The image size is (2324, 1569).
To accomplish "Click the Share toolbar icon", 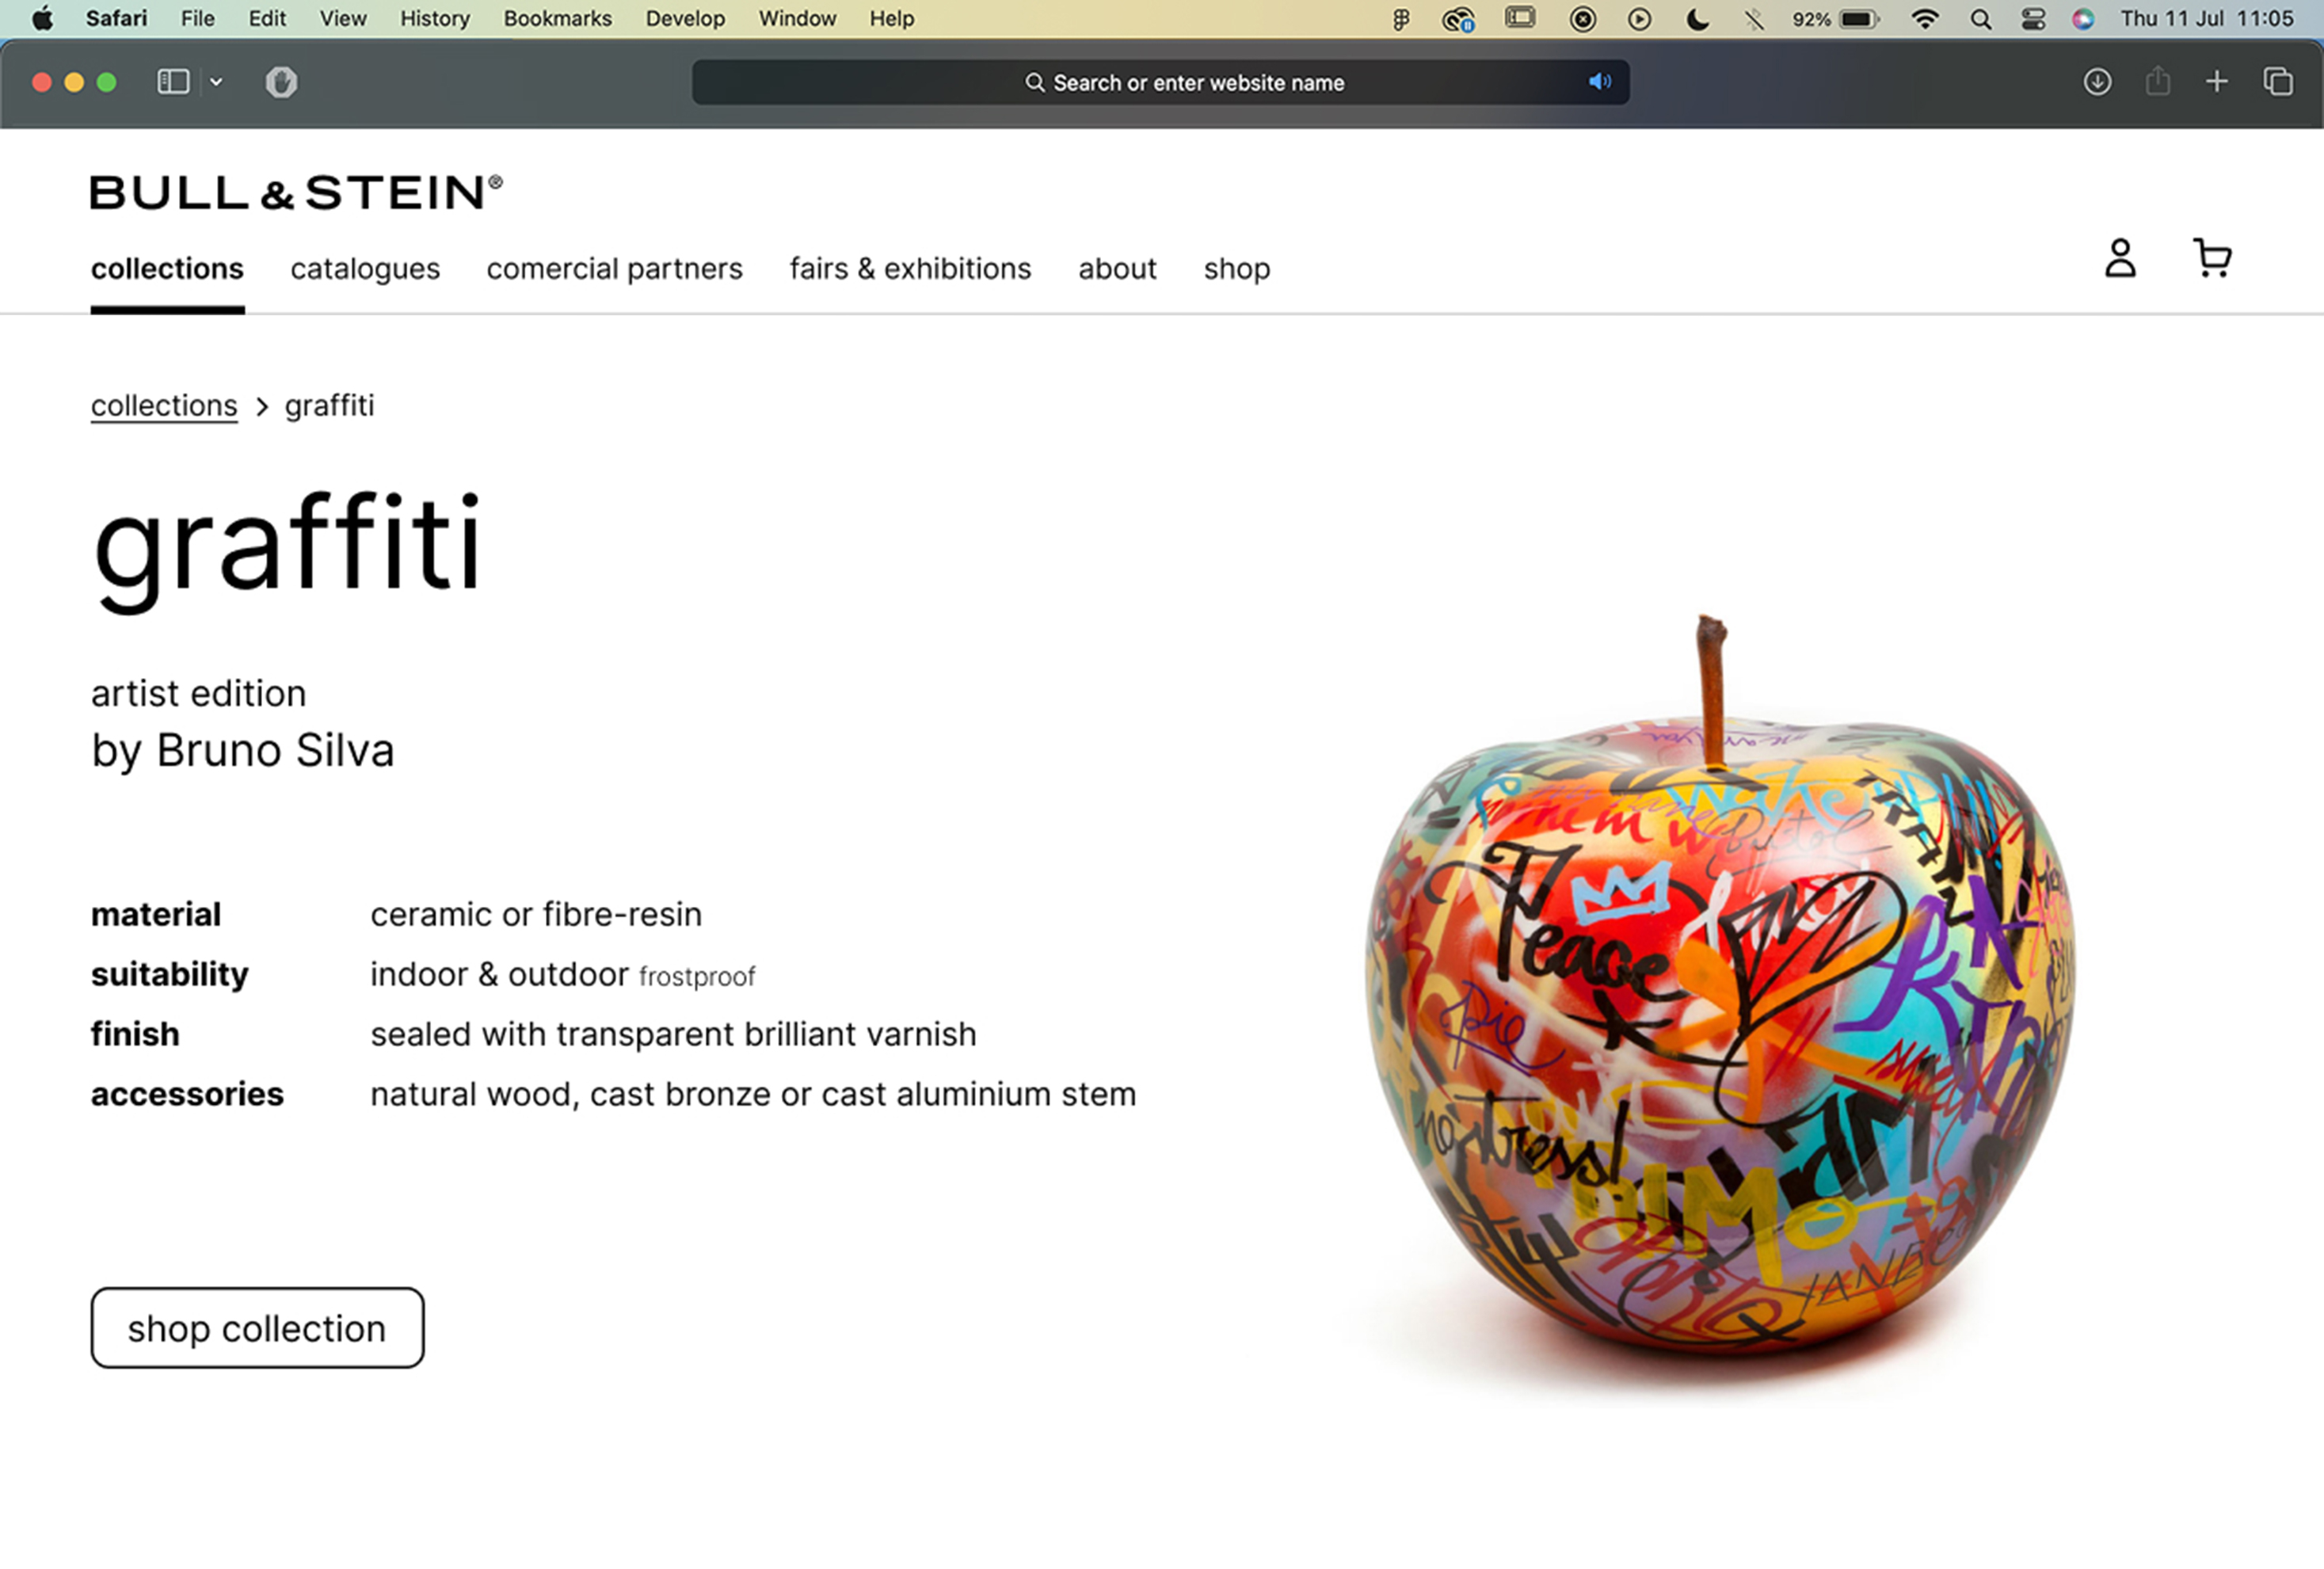I will point(2157,82).
